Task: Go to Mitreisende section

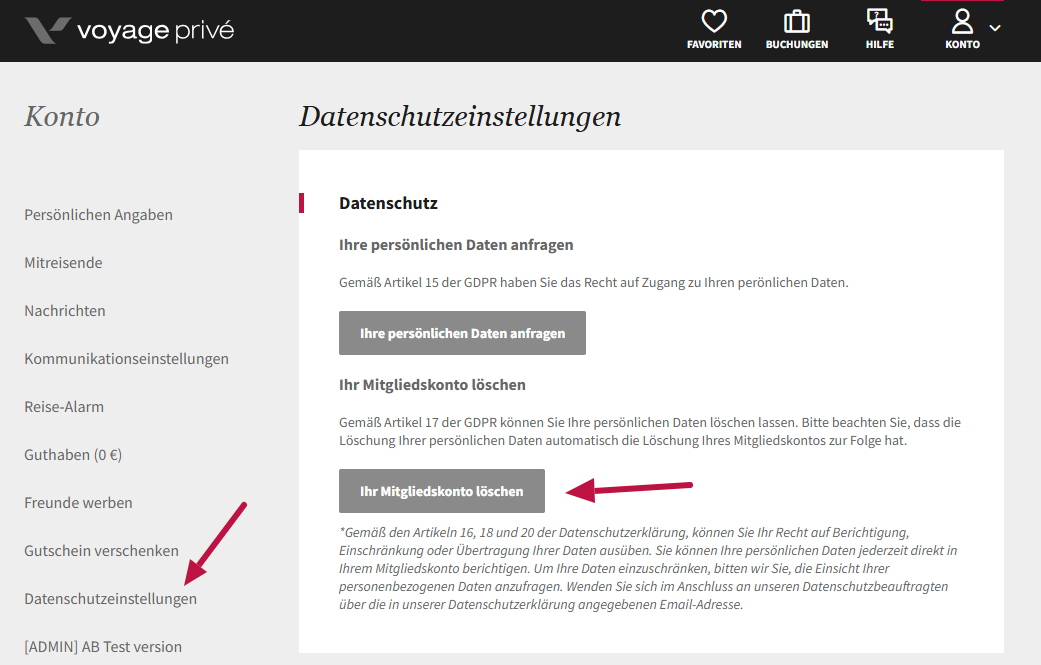Action: tap(63, 263)
